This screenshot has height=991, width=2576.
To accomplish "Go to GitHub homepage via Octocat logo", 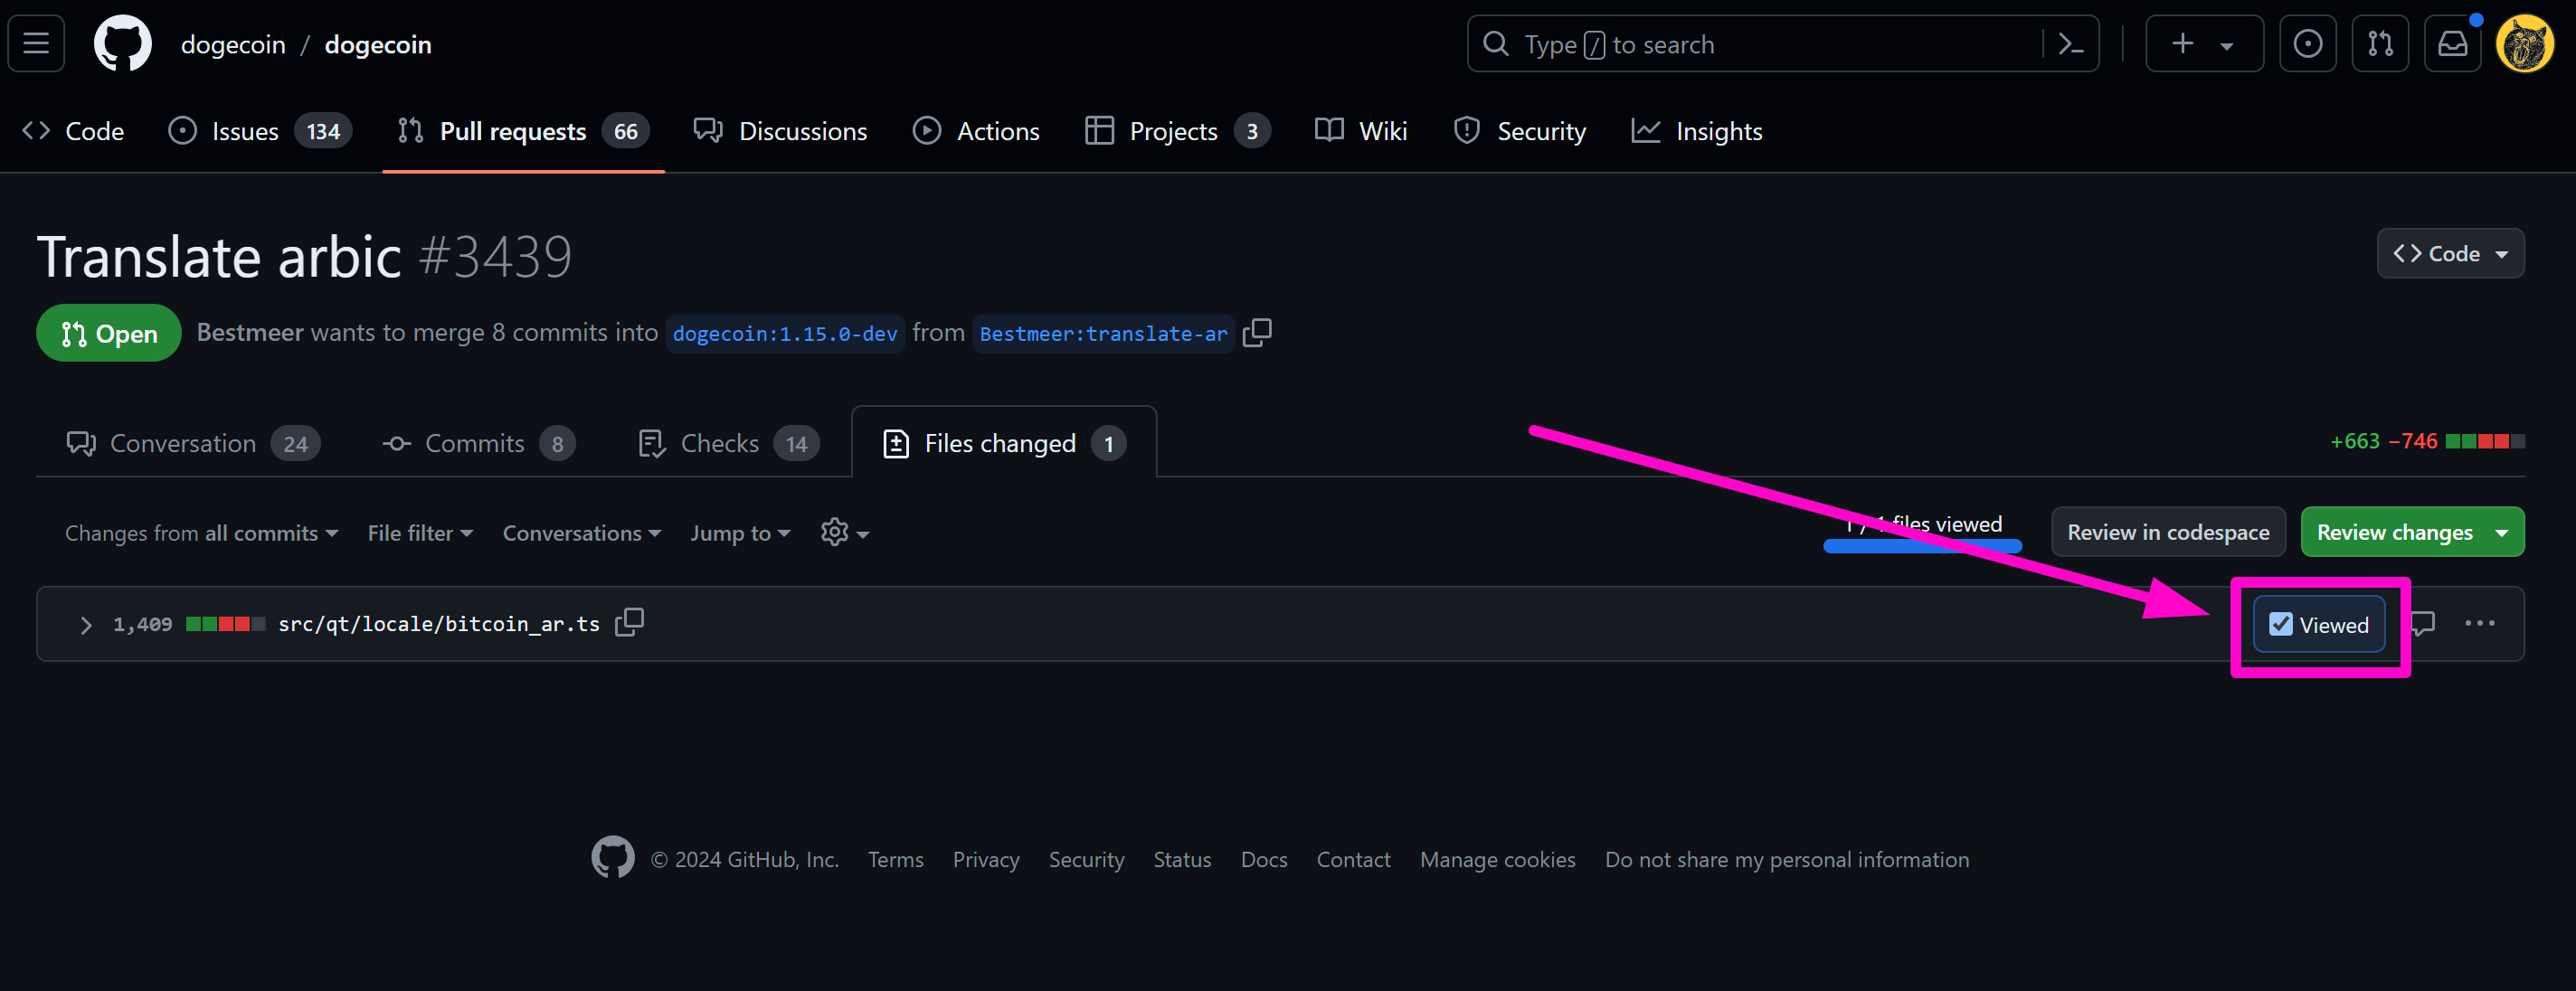I will pyautogui.click(x=122, y=44).
